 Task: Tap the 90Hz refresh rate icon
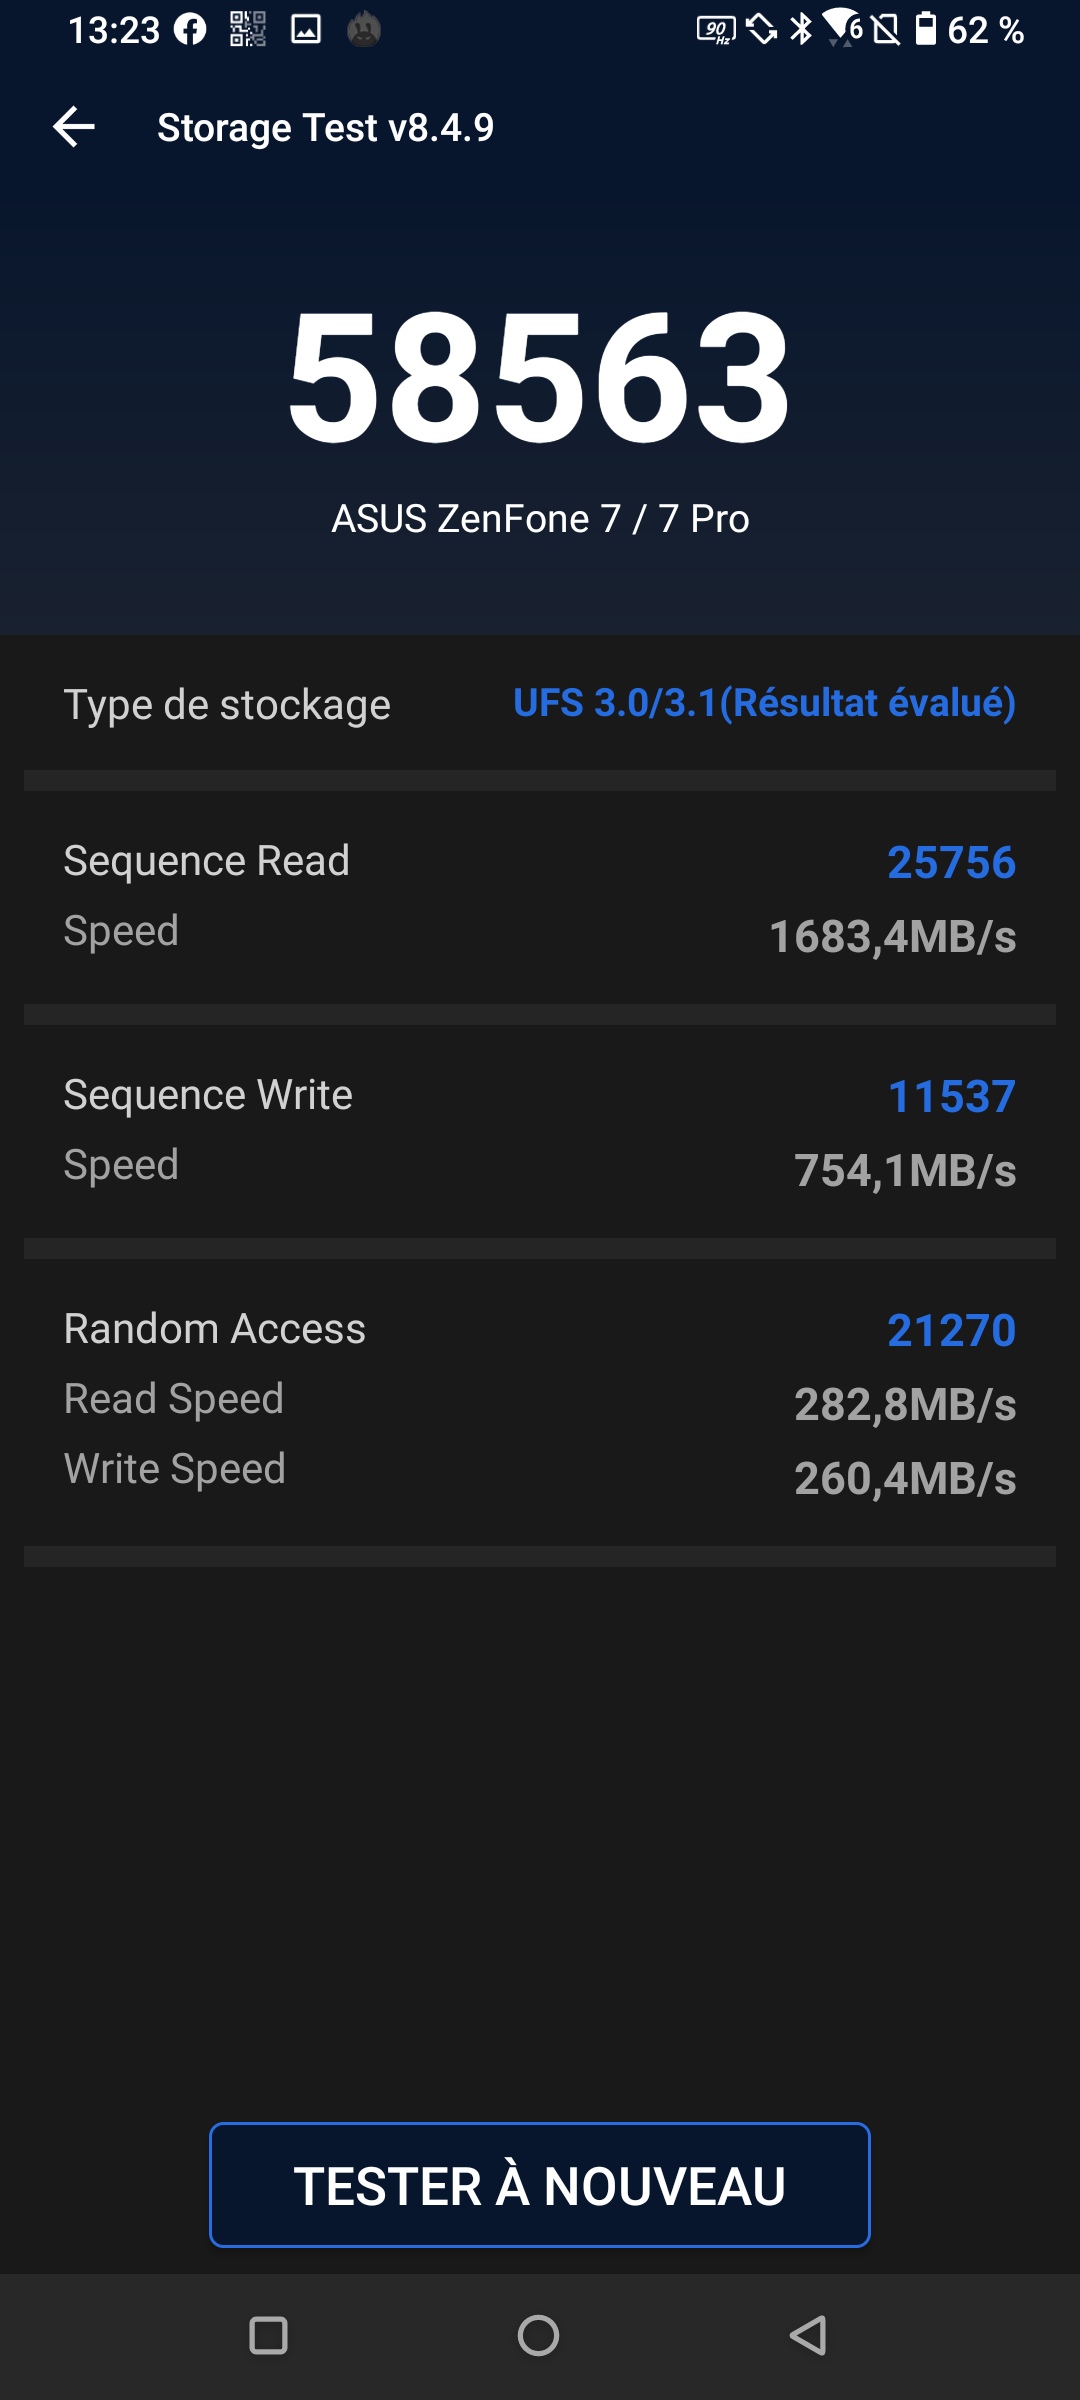point(716,30)
